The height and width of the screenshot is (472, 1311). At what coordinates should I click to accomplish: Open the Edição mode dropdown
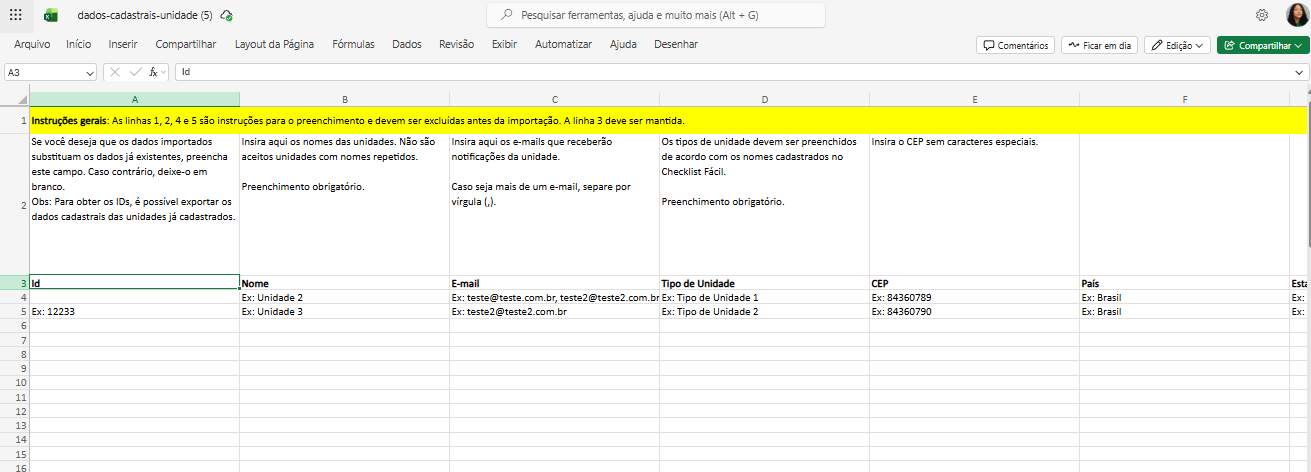1177,45
